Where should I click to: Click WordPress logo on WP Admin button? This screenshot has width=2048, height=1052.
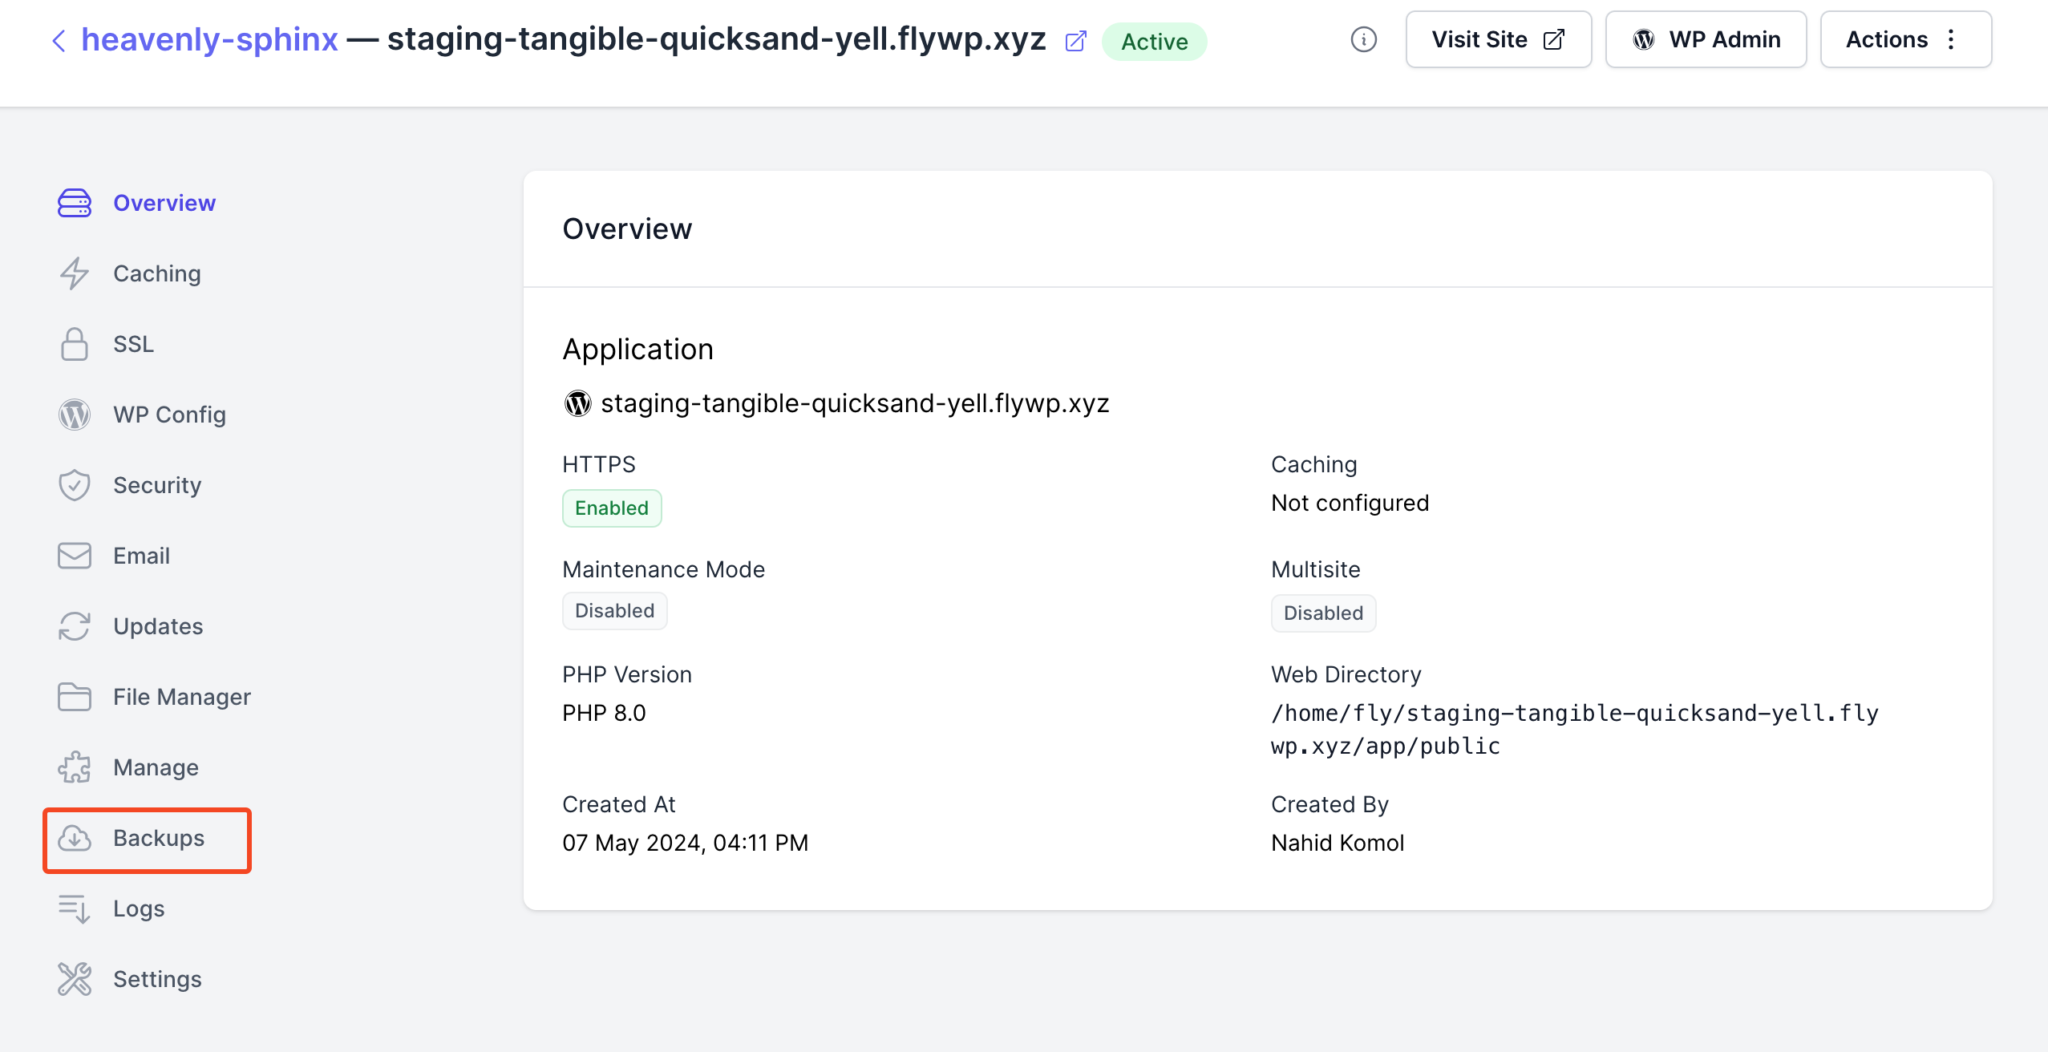coord(1643,39)
